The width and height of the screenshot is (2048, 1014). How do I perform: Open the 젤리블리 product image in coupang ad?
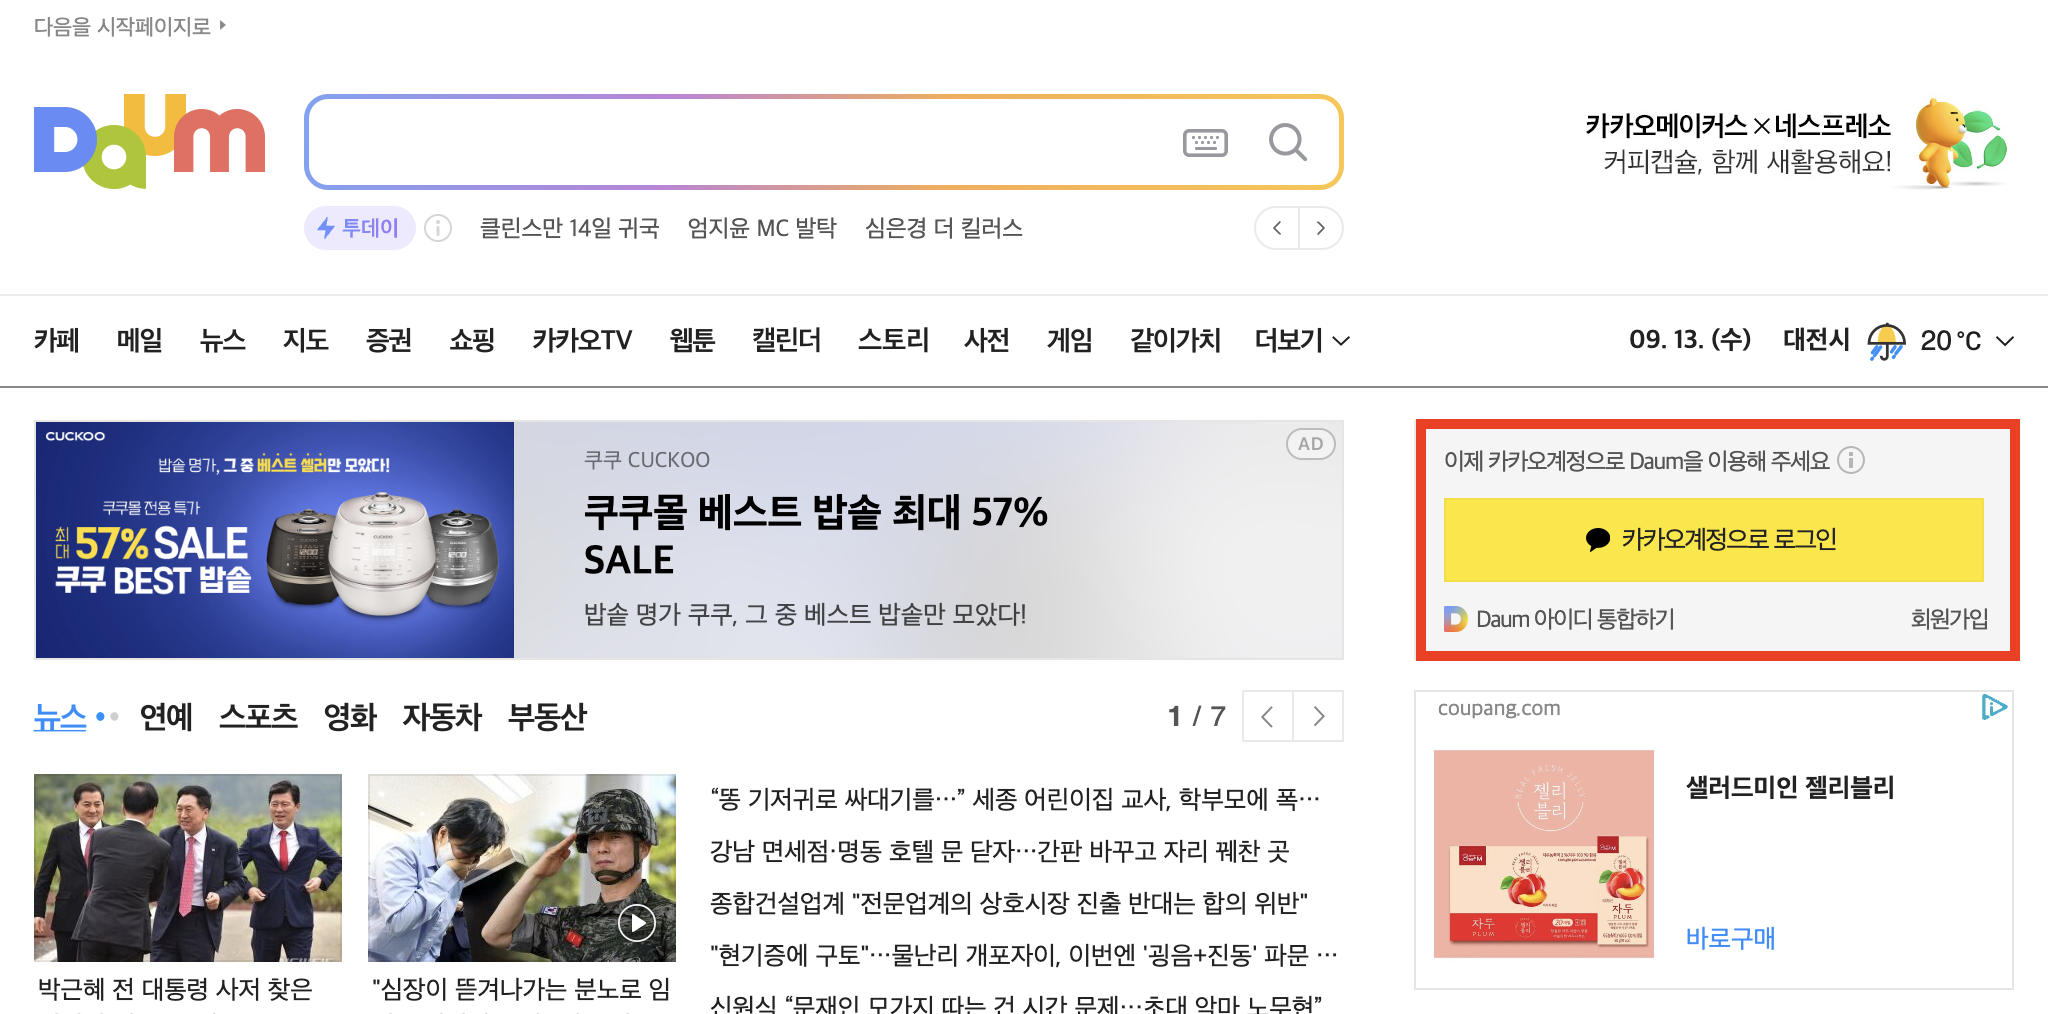tap(1543, 854)
